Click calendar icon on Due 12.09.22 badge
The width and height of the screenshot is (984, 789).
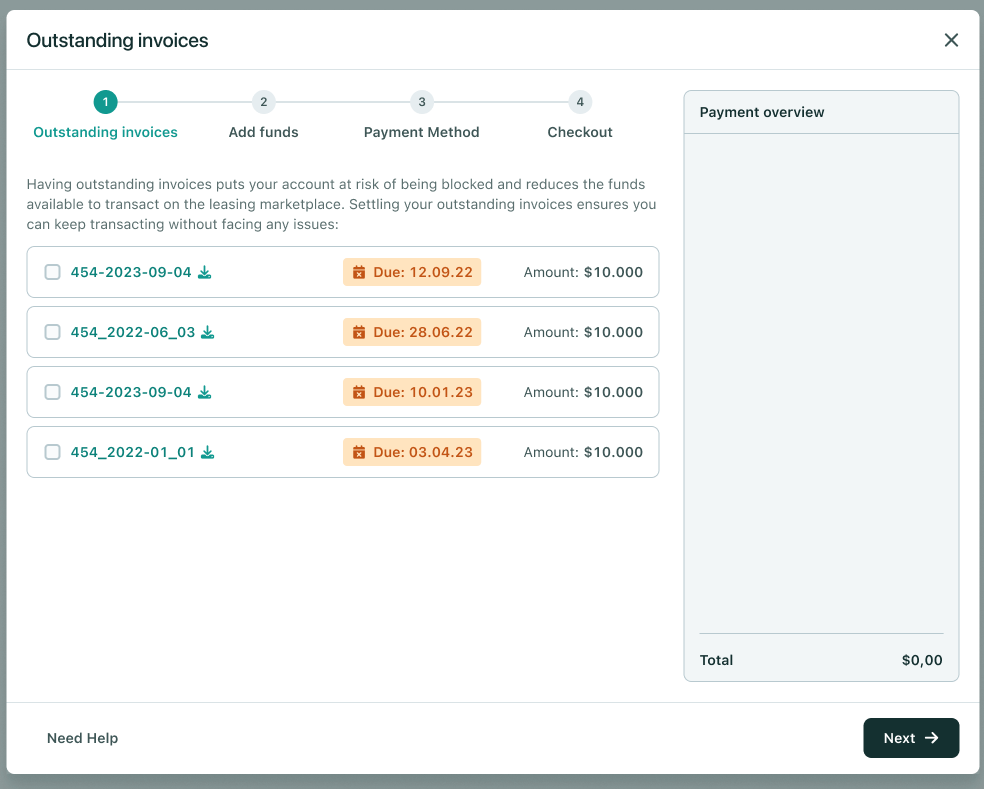[x=359, y=272]
